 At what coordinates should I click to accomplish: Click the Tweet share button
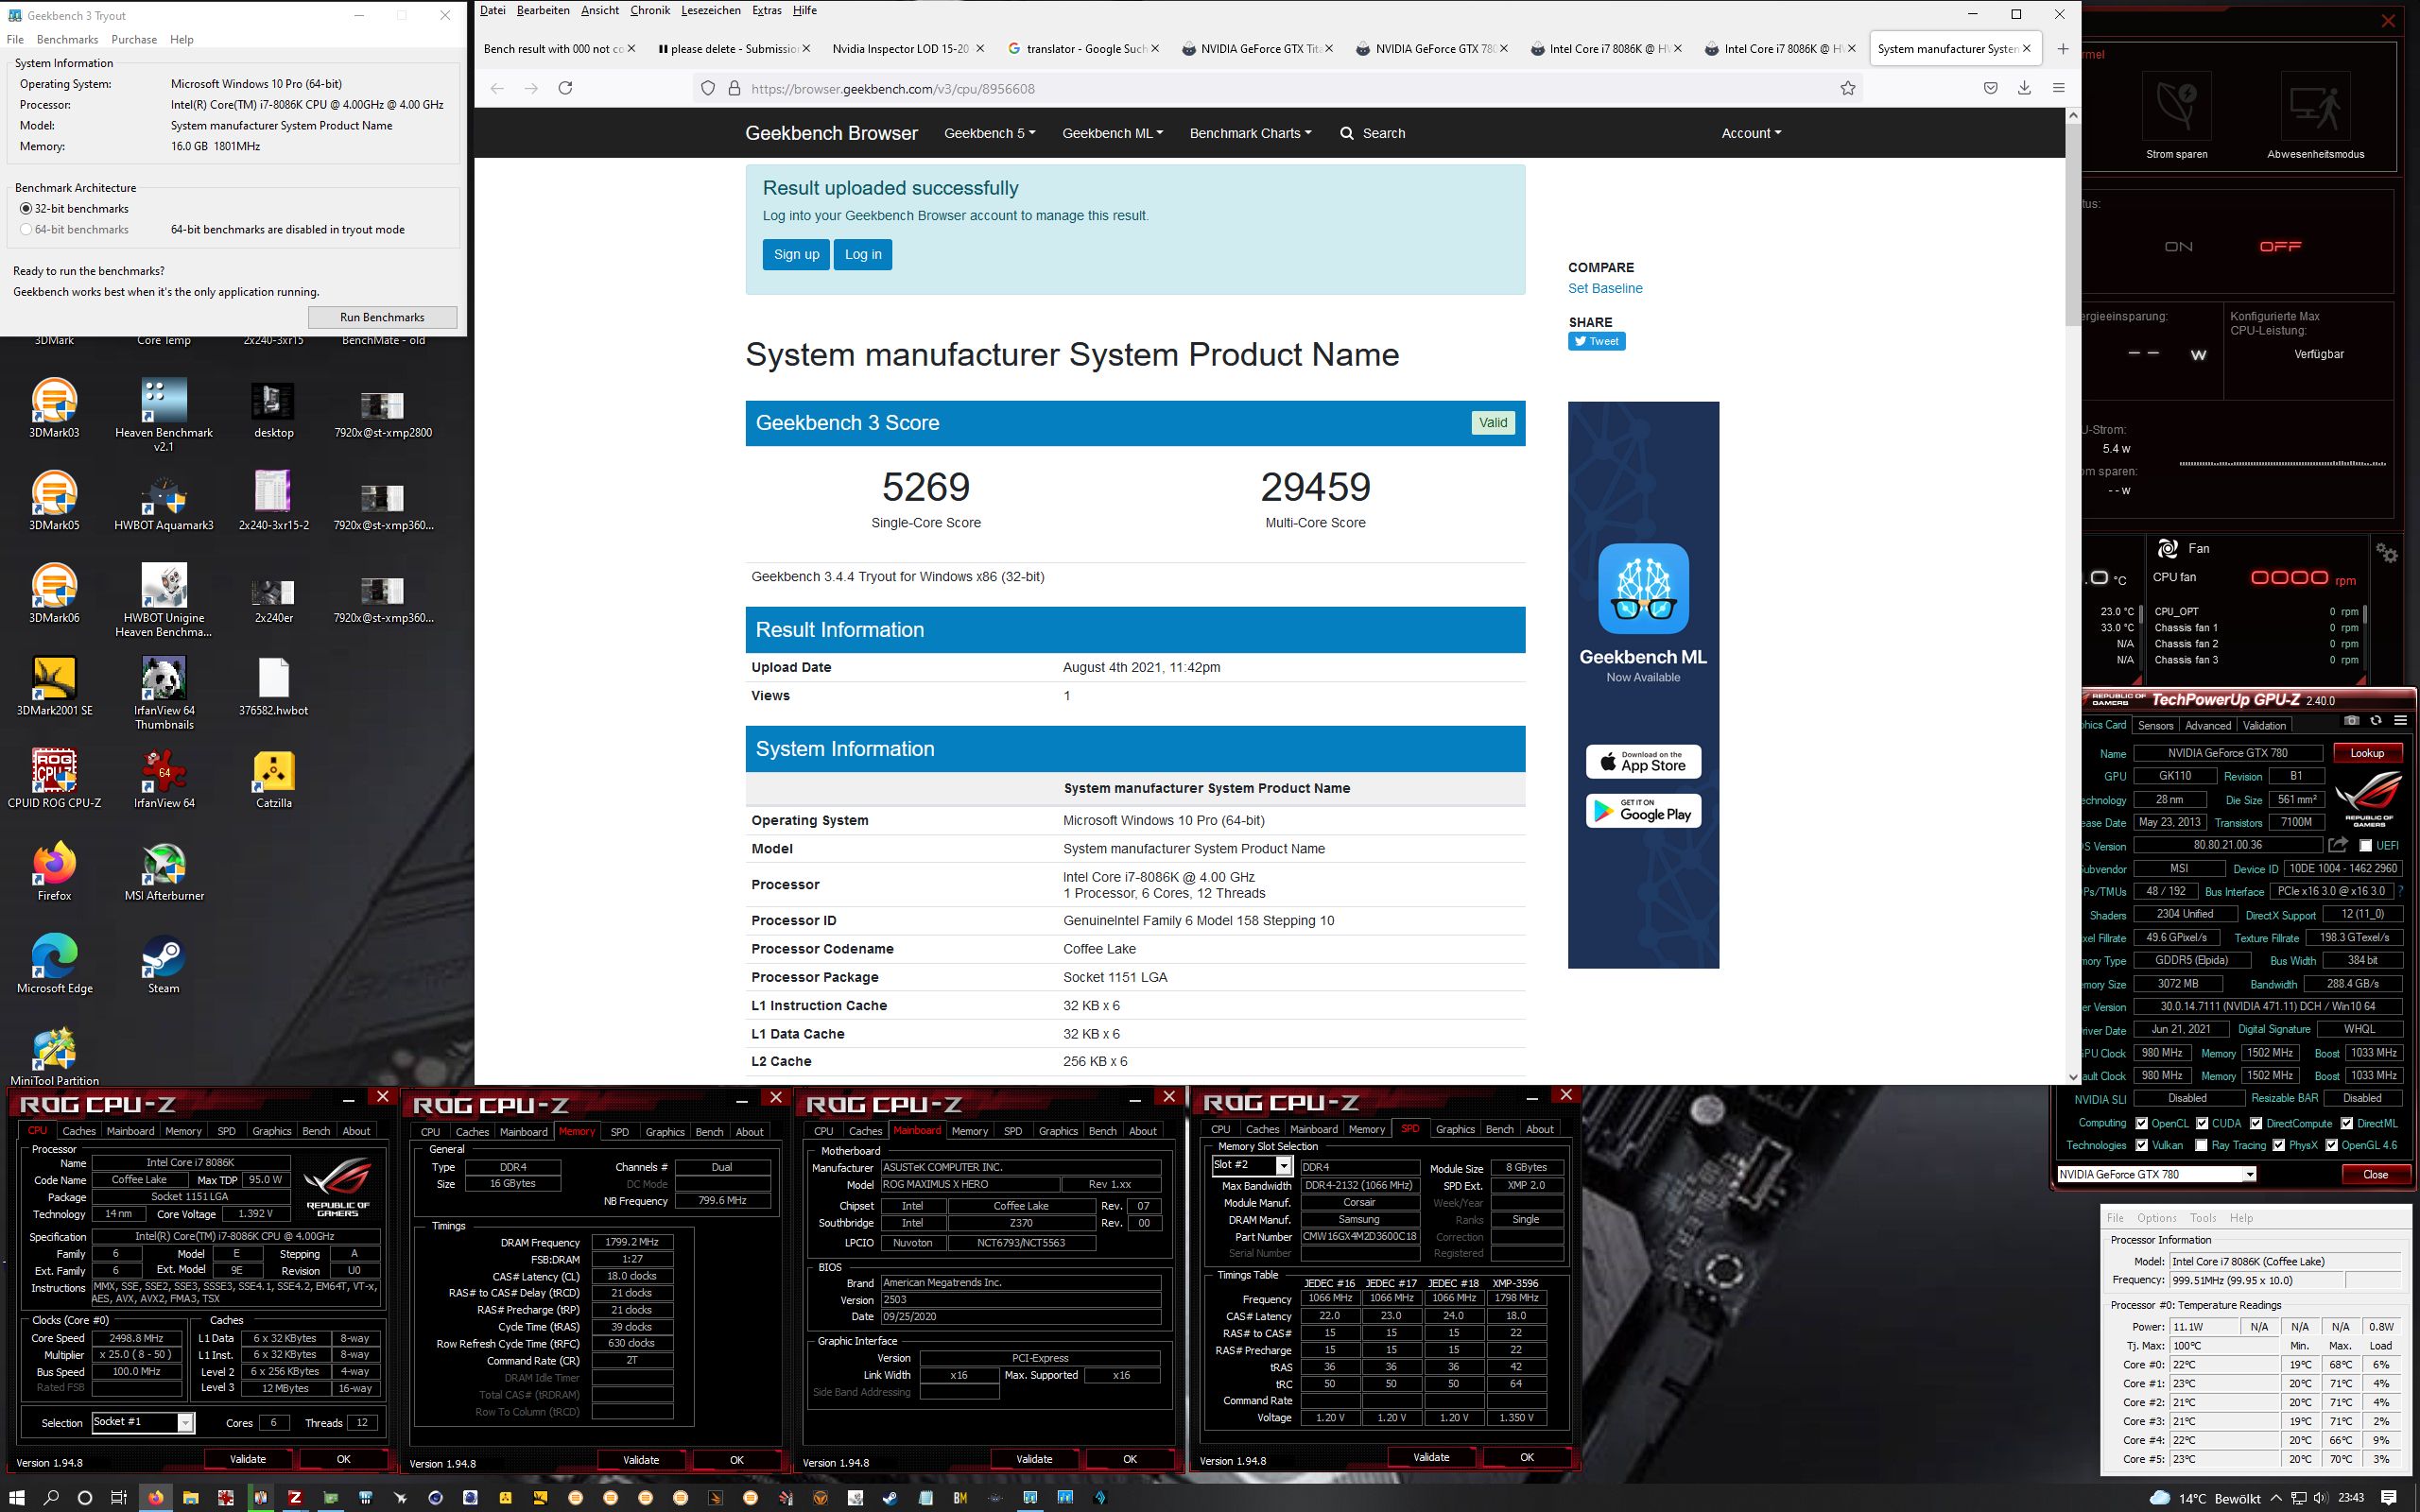(x=1596, y=341)
